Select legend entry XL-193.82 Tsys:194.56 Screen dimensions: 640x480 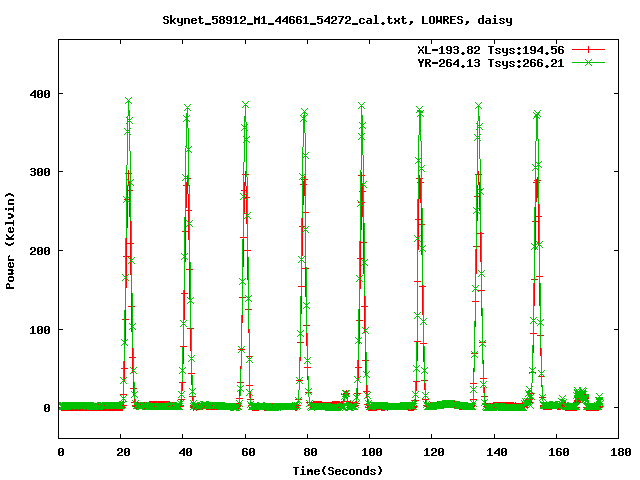(x=490, y=50)
